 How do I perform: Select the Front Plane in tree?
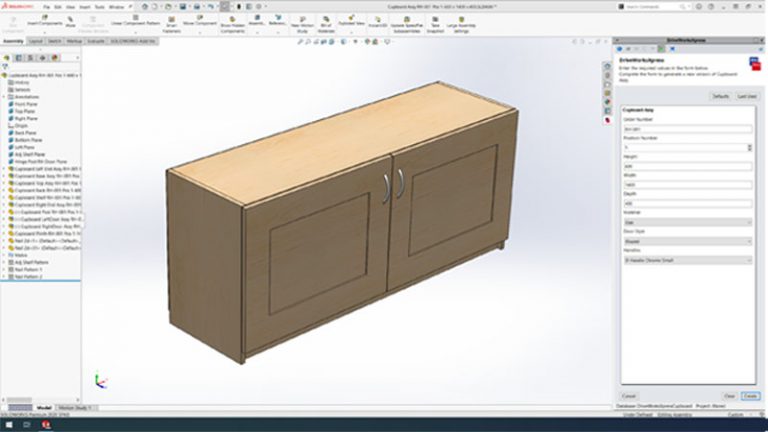coord(26,104)
